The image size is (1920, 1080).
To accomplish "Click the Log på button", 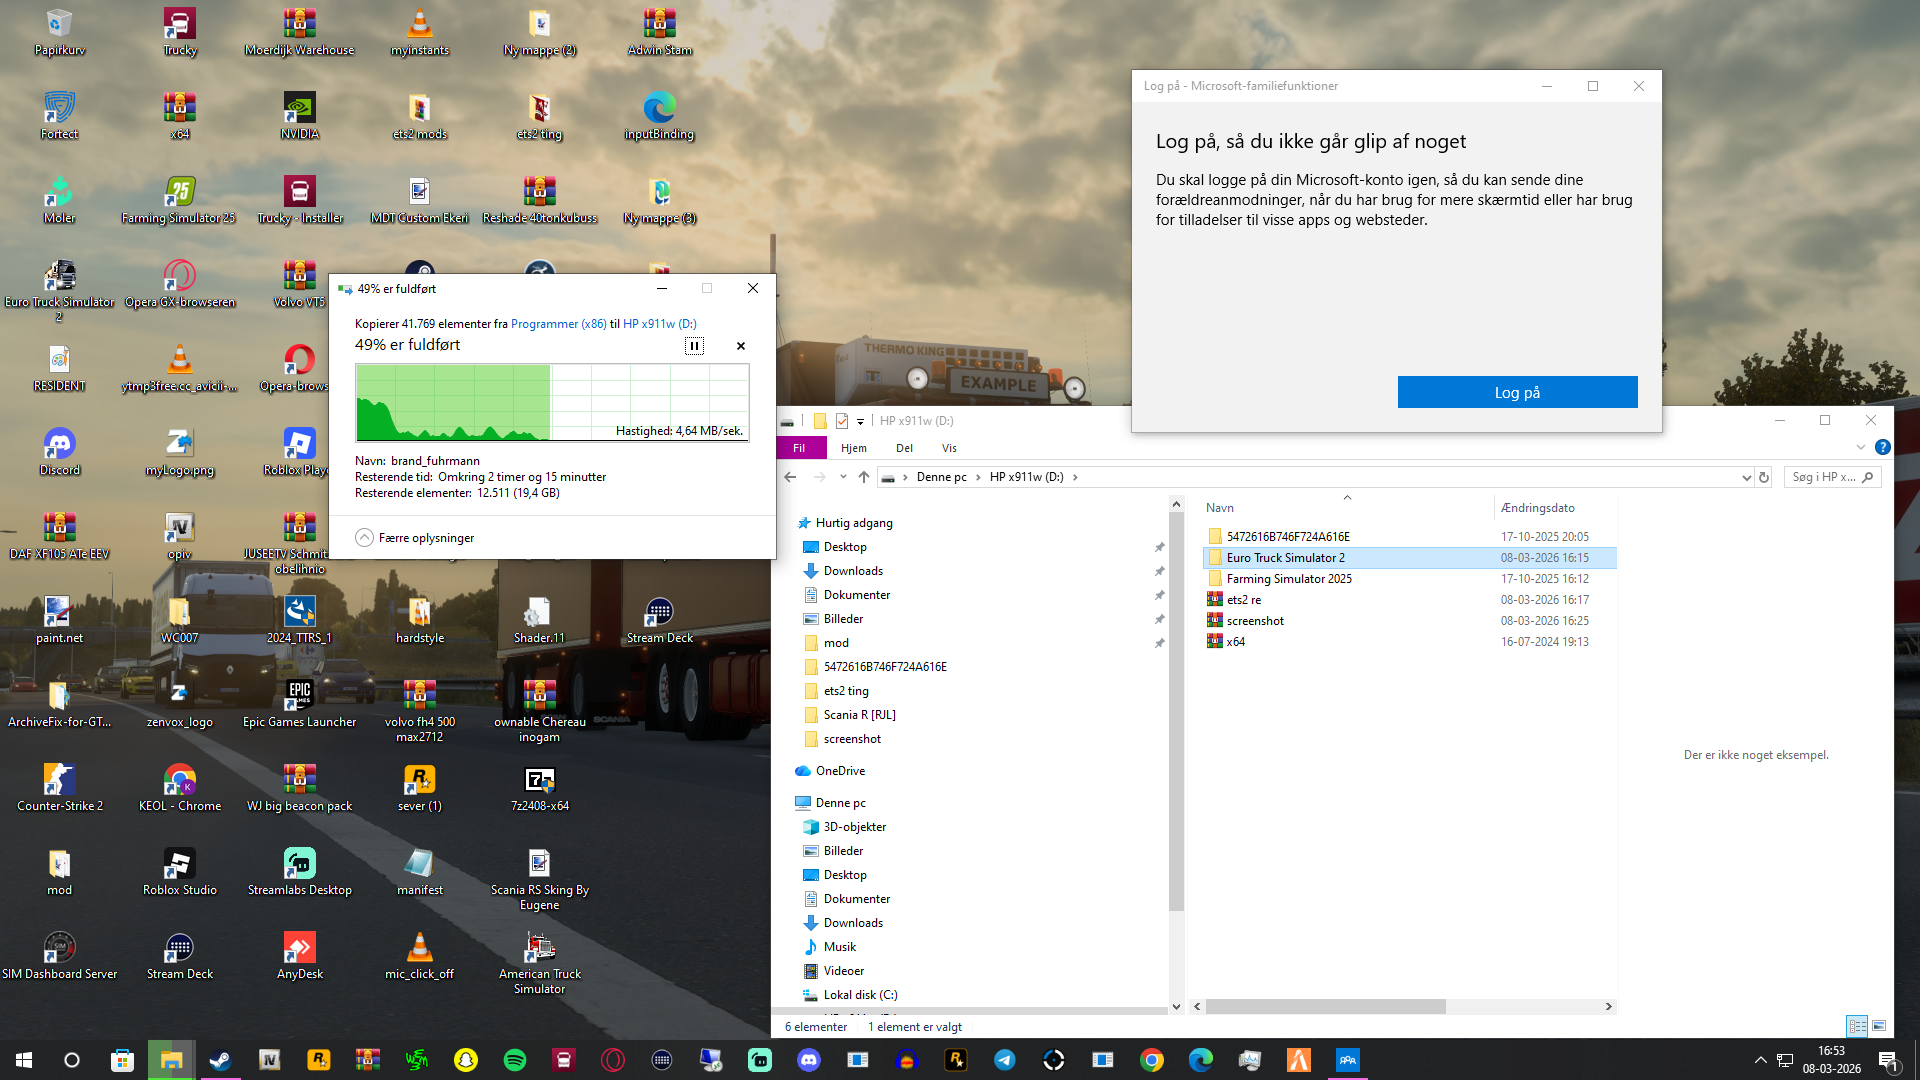I will point(1517,393).
